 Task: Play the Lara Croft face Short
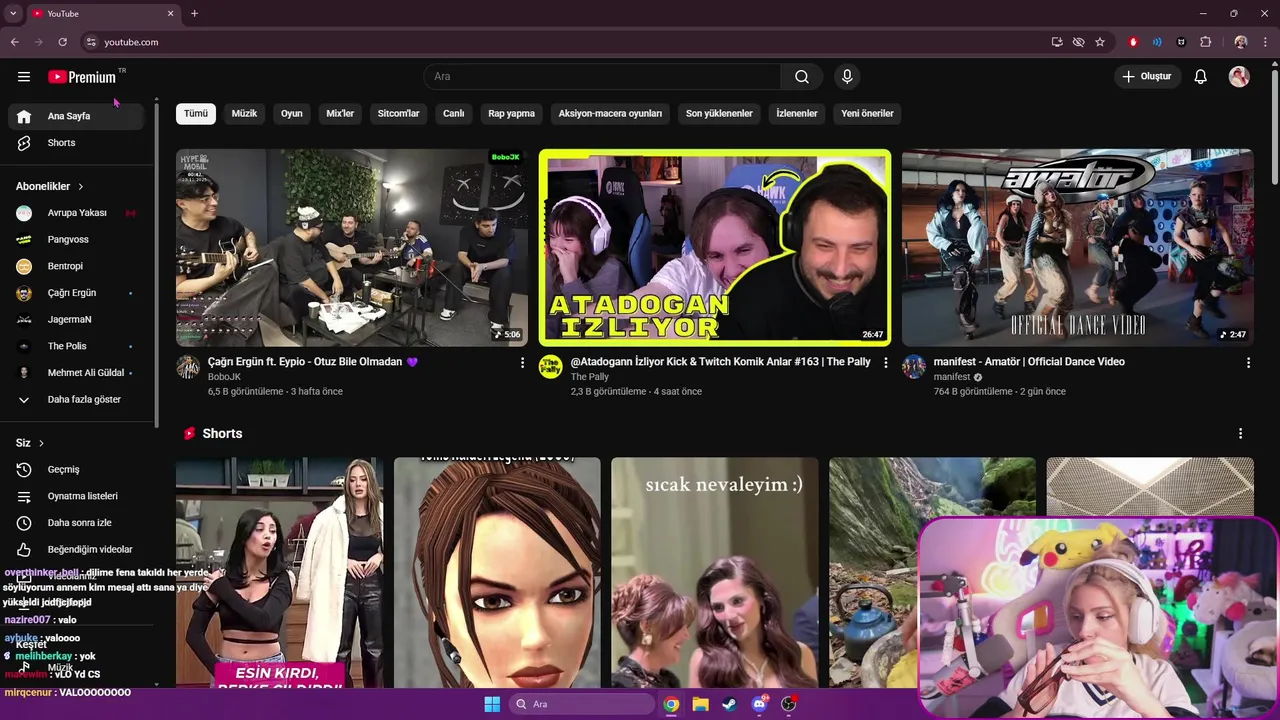pyautogui.click(x=497, y=573)
